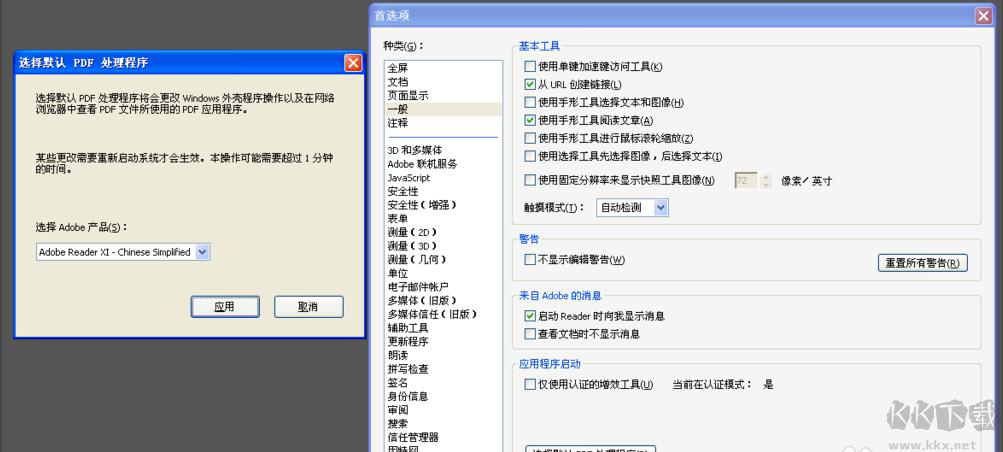The image size is (1003, 452).
Task: Close the 首选项 preferences window
Action: pyautogui.click(x=984, y=16)
